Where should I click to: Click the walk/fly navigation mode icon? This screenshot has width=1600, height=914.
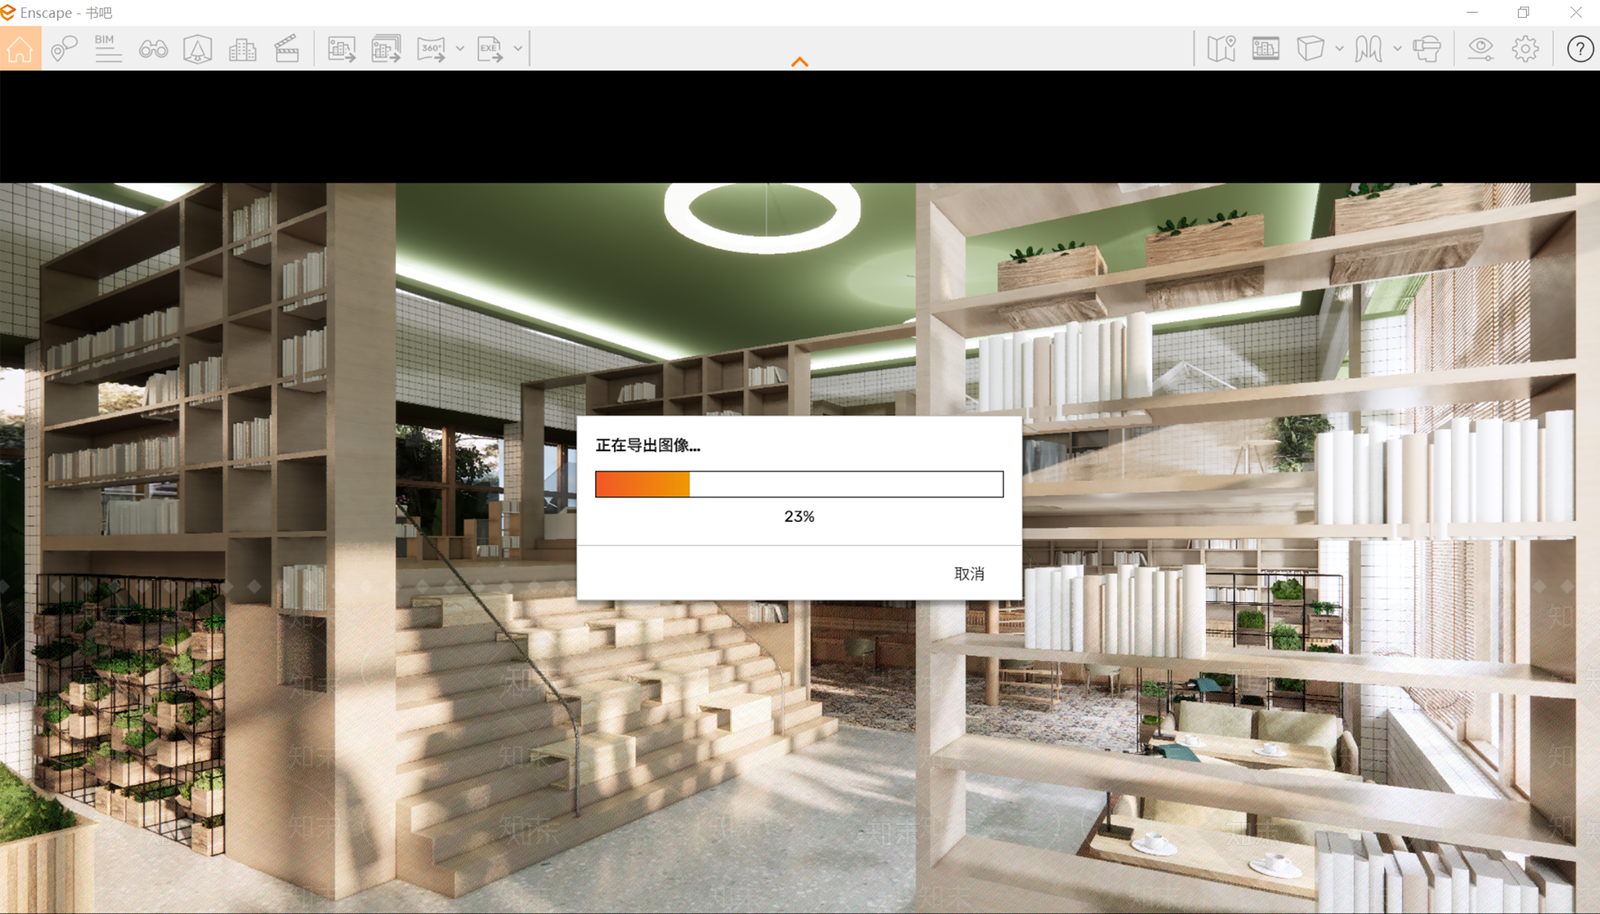pos(1368,49)
